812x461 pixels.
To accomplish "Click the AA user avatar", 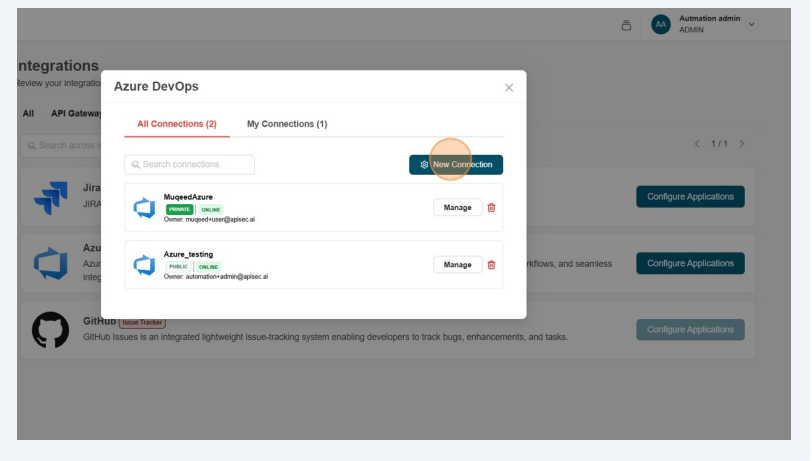I will coord(660,25).
